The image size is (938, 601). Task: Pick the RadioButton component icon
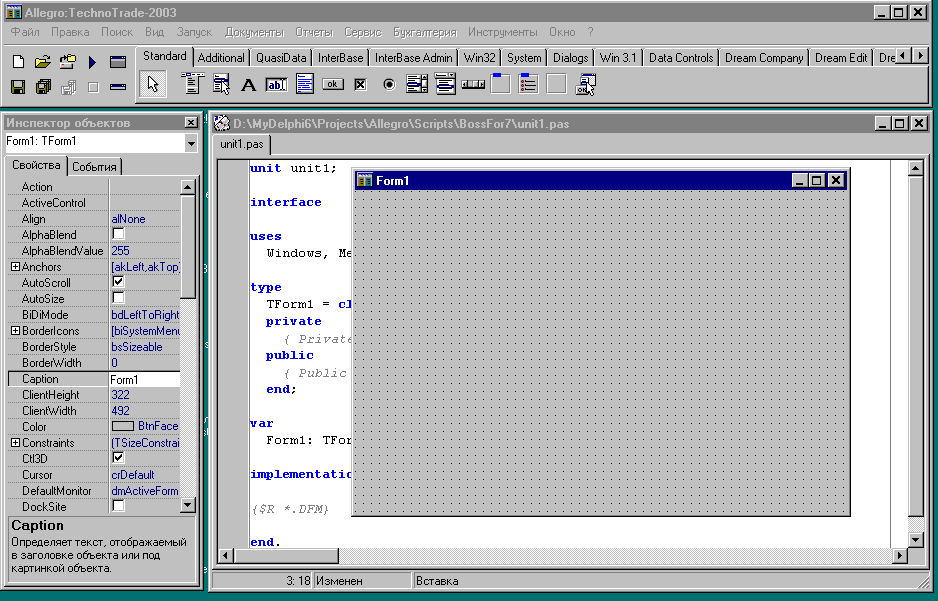pos(389,84)
